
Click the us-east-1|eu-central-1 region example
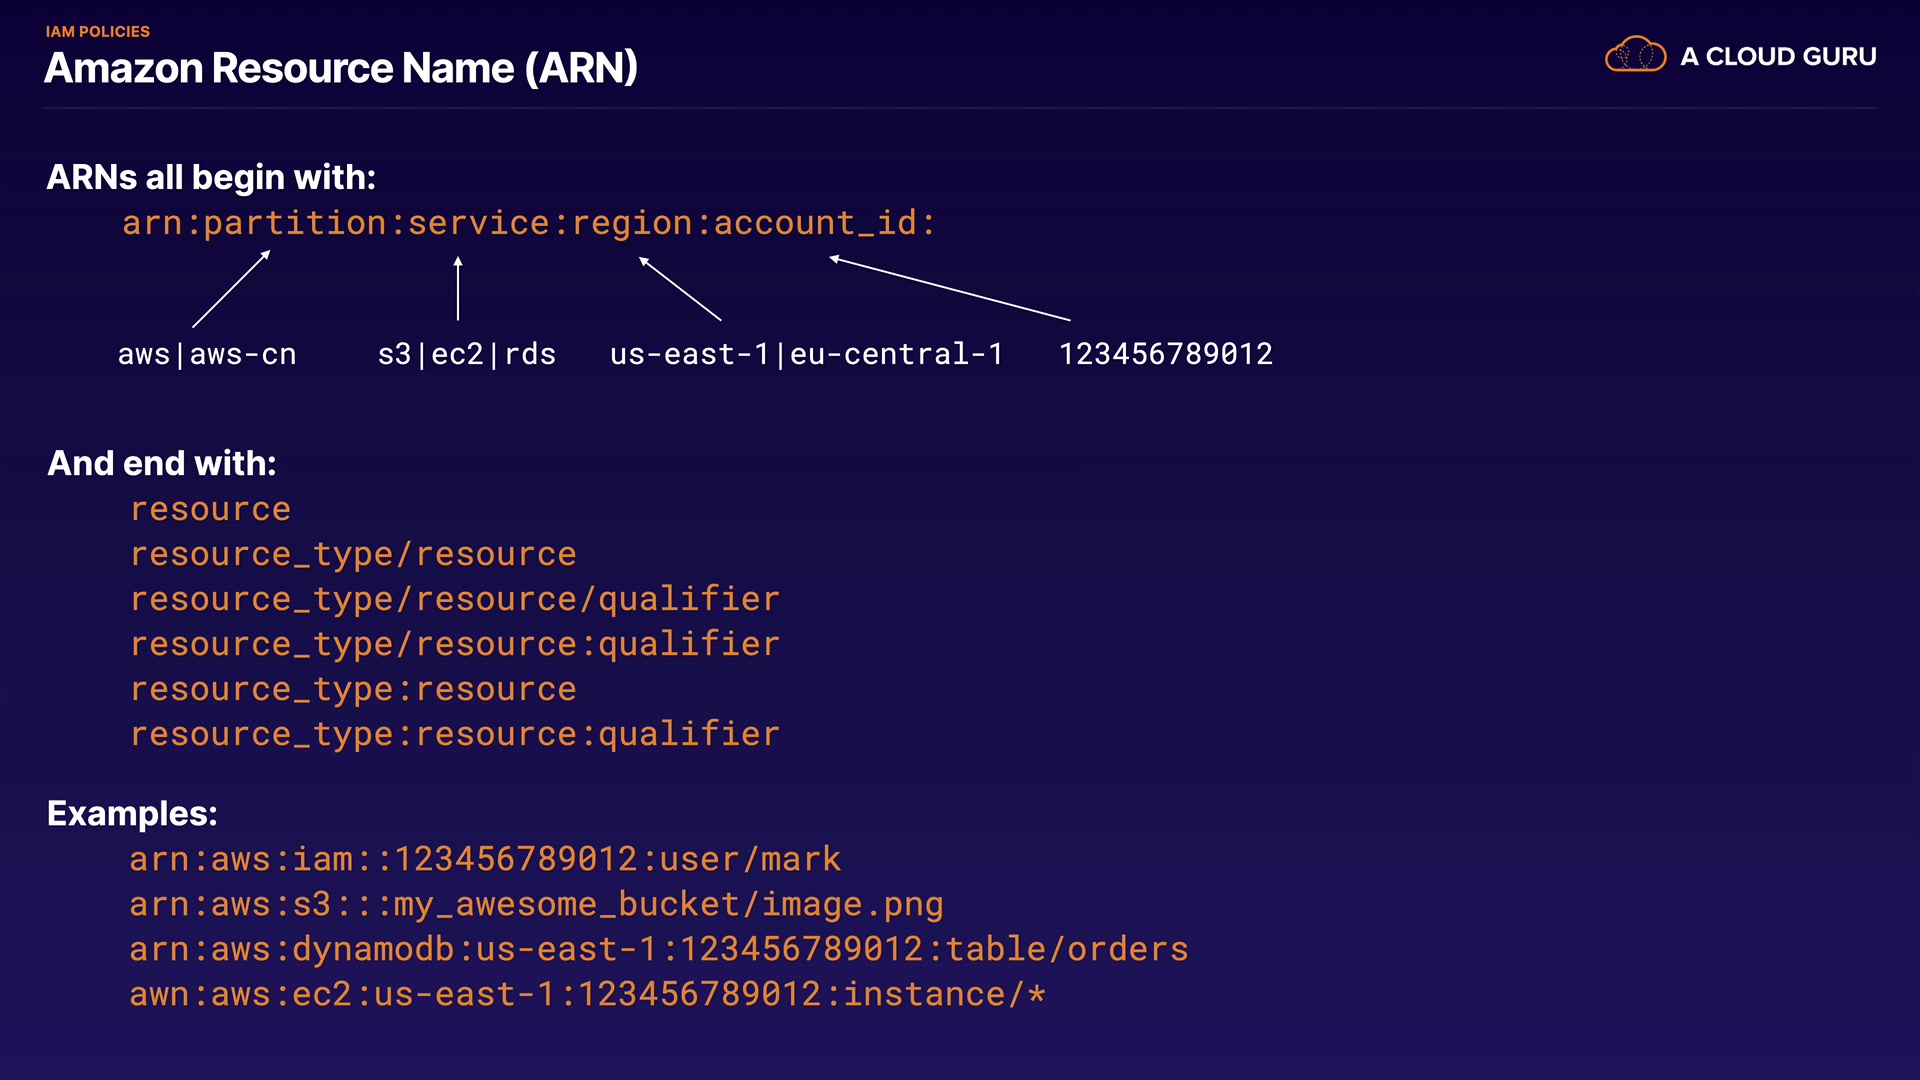tap(806, 354)
